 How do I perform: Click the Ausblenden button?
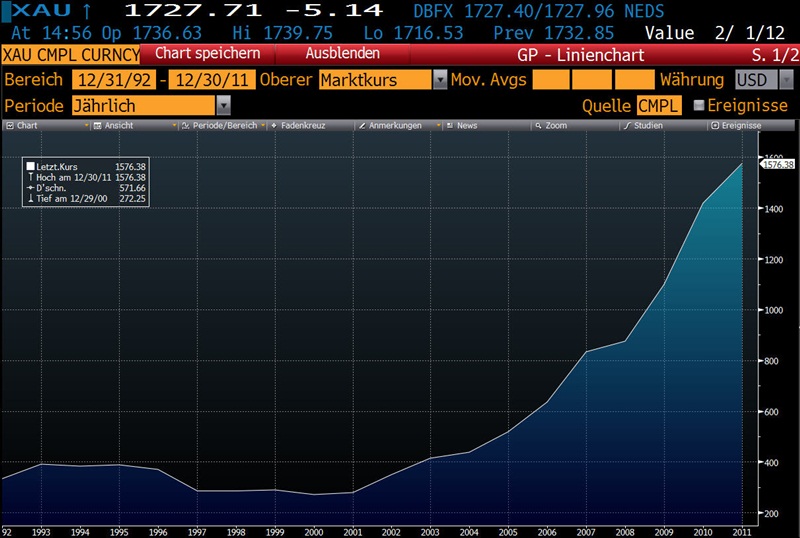click(342, 53)
